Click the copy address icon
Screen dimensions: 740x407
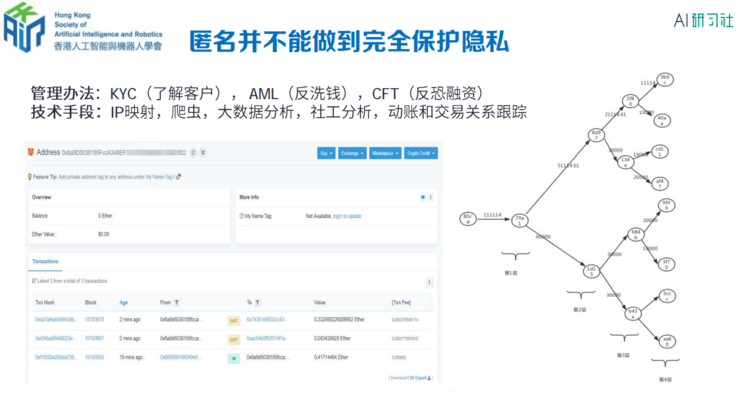193,153
